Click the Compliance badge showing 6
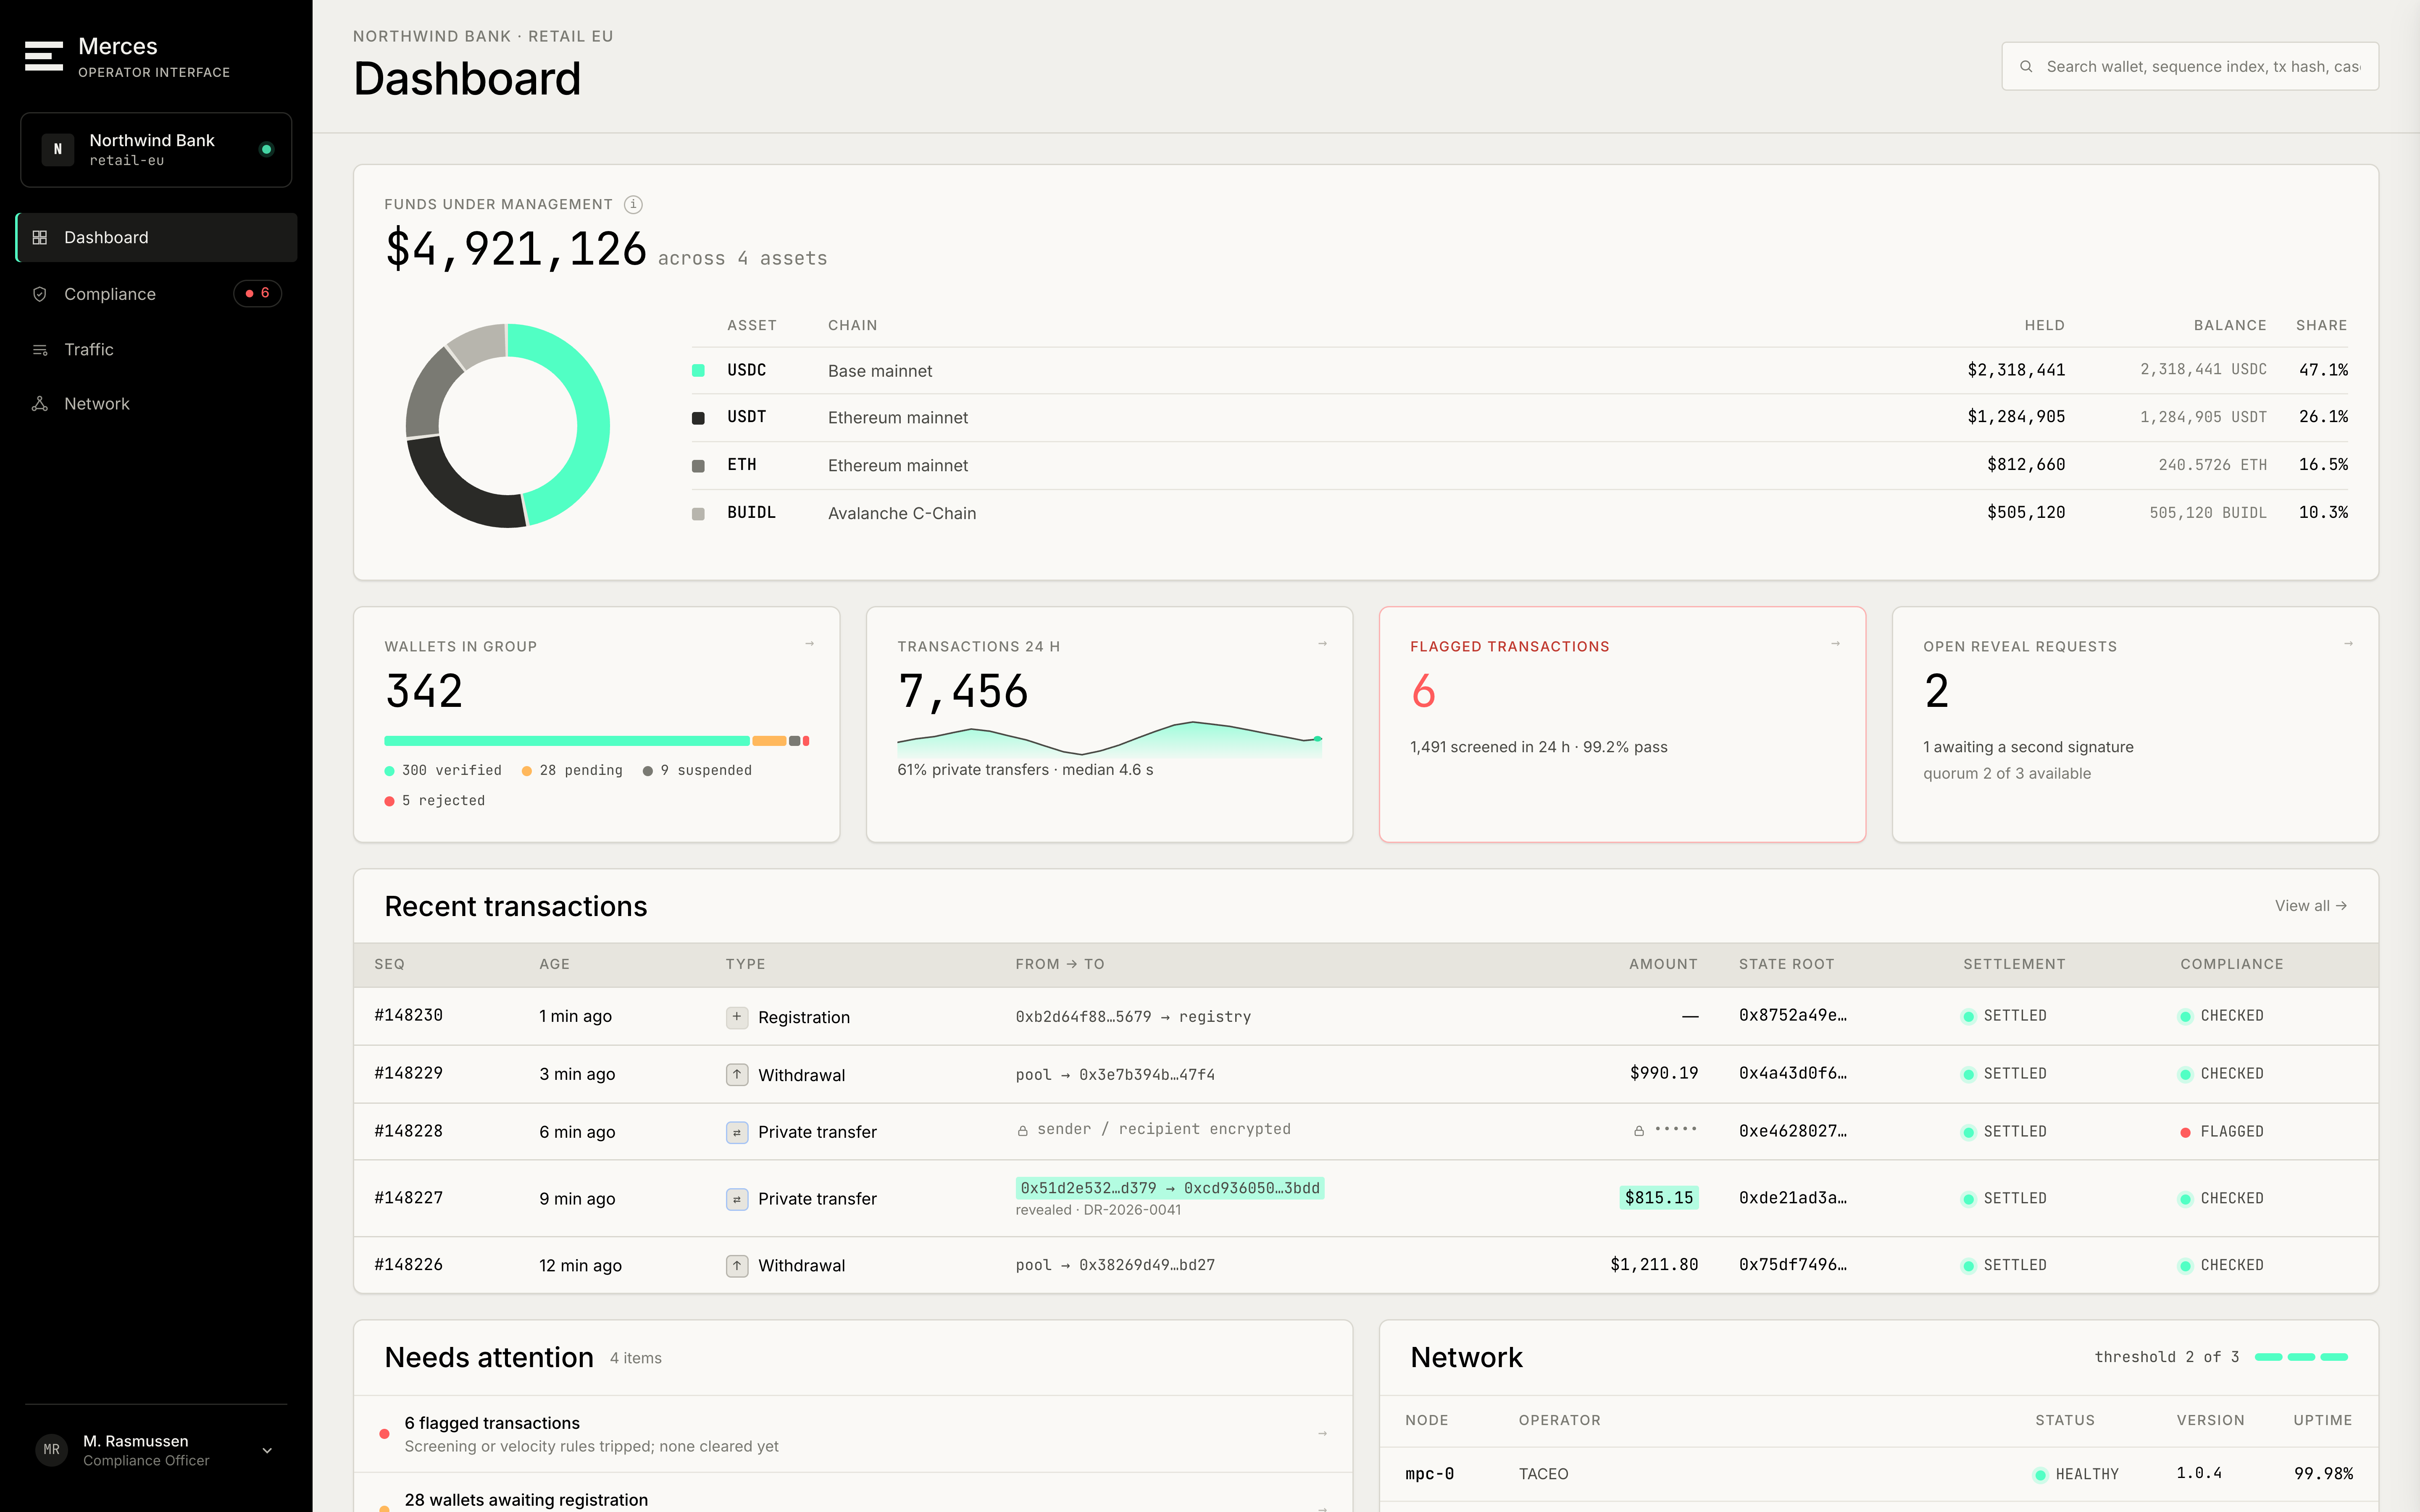 [x=258, y=294]
